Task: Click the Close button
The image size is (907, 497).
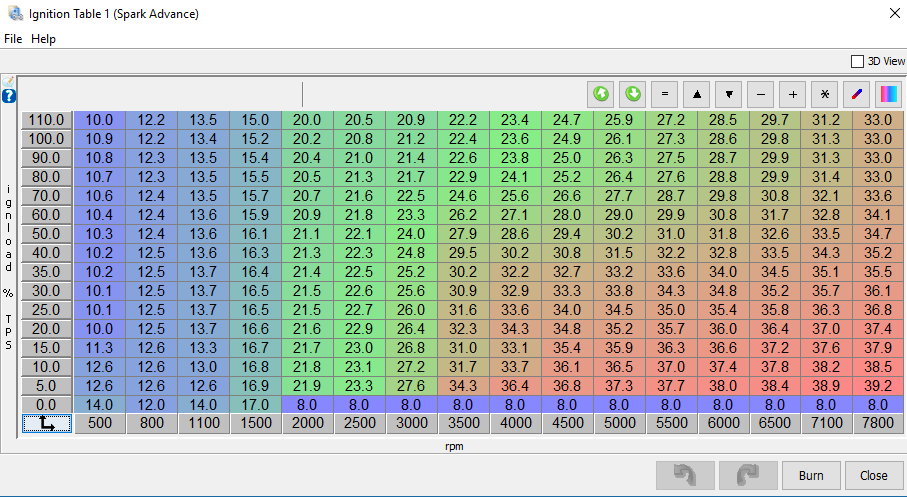Action: (x=873, y=476)
